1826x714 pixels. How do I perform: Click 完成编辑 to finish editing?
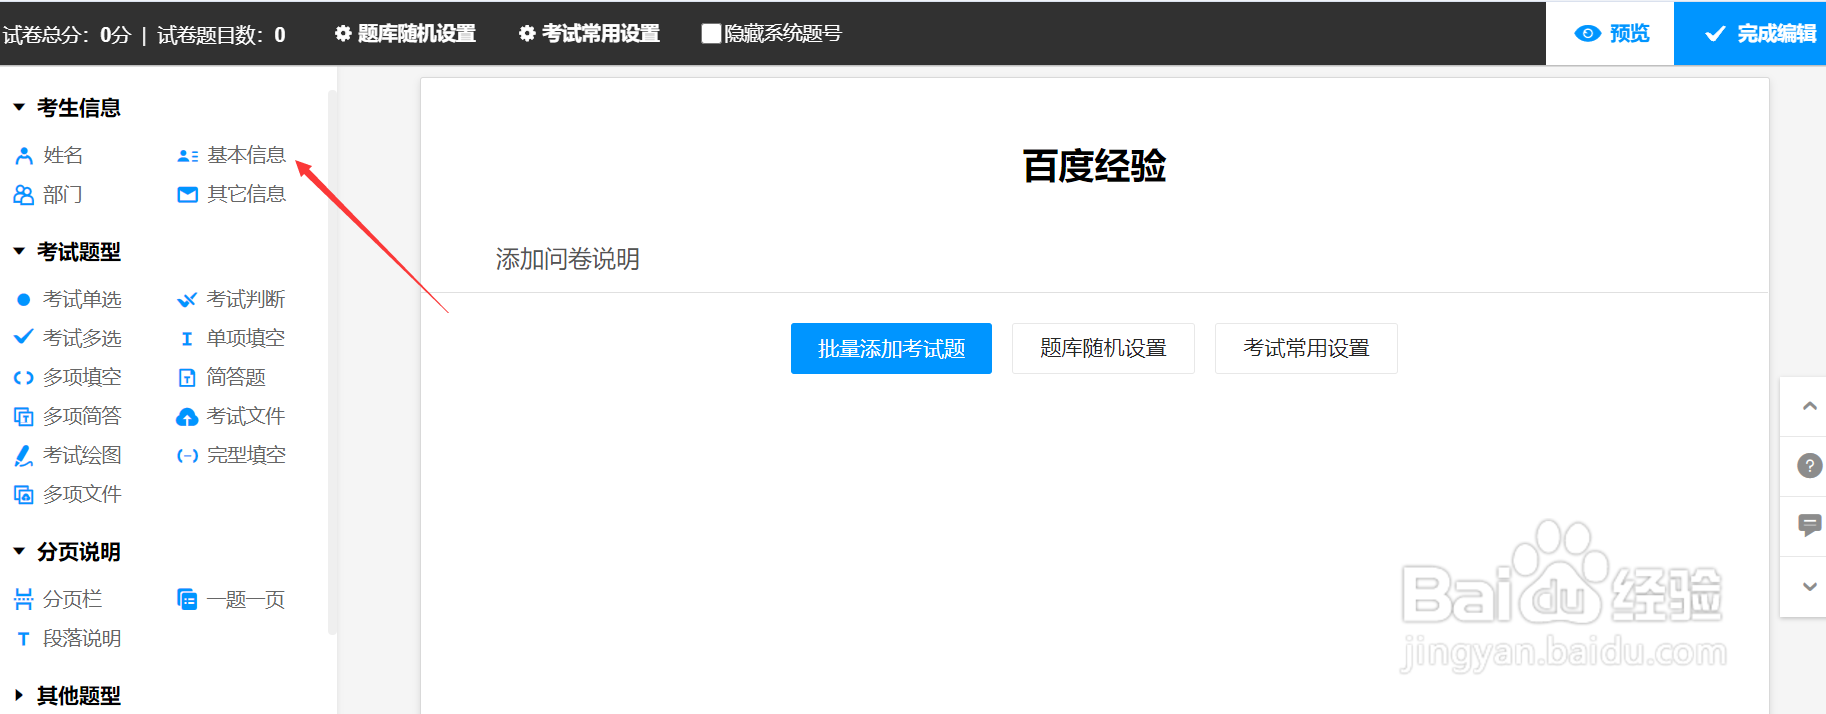click(x=1750, y=34)
